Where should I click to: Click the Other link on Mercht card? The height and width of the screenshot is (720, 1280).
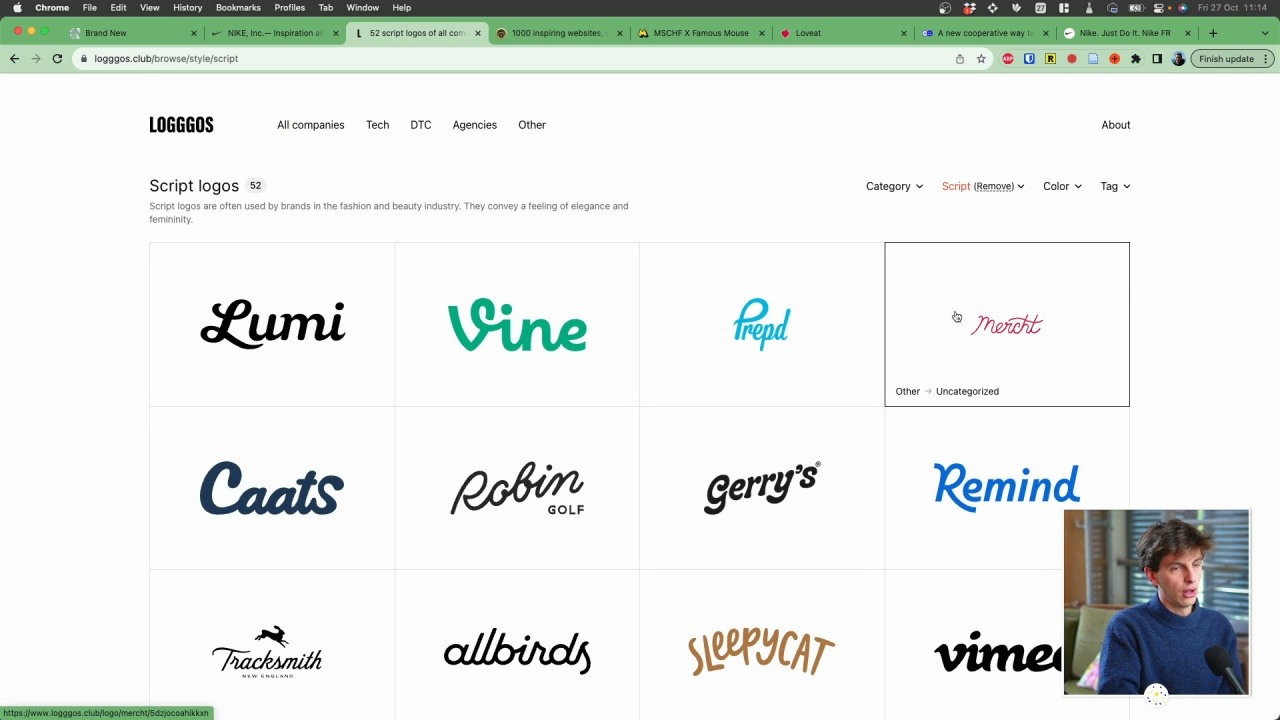pyautogui.click(x=907, y=391)
